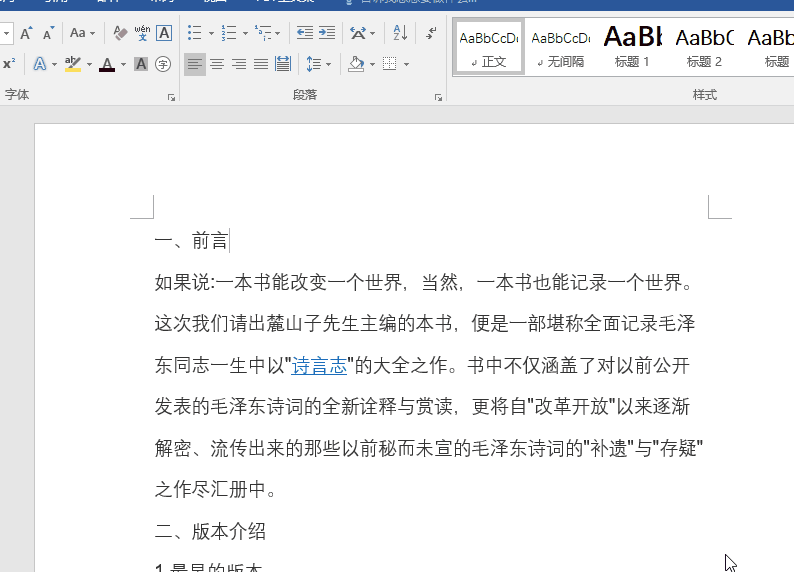Toggle Align Left paragraph alignment
Image resolution: width=794 pixels, height=572 pixels.
(194, 65)
